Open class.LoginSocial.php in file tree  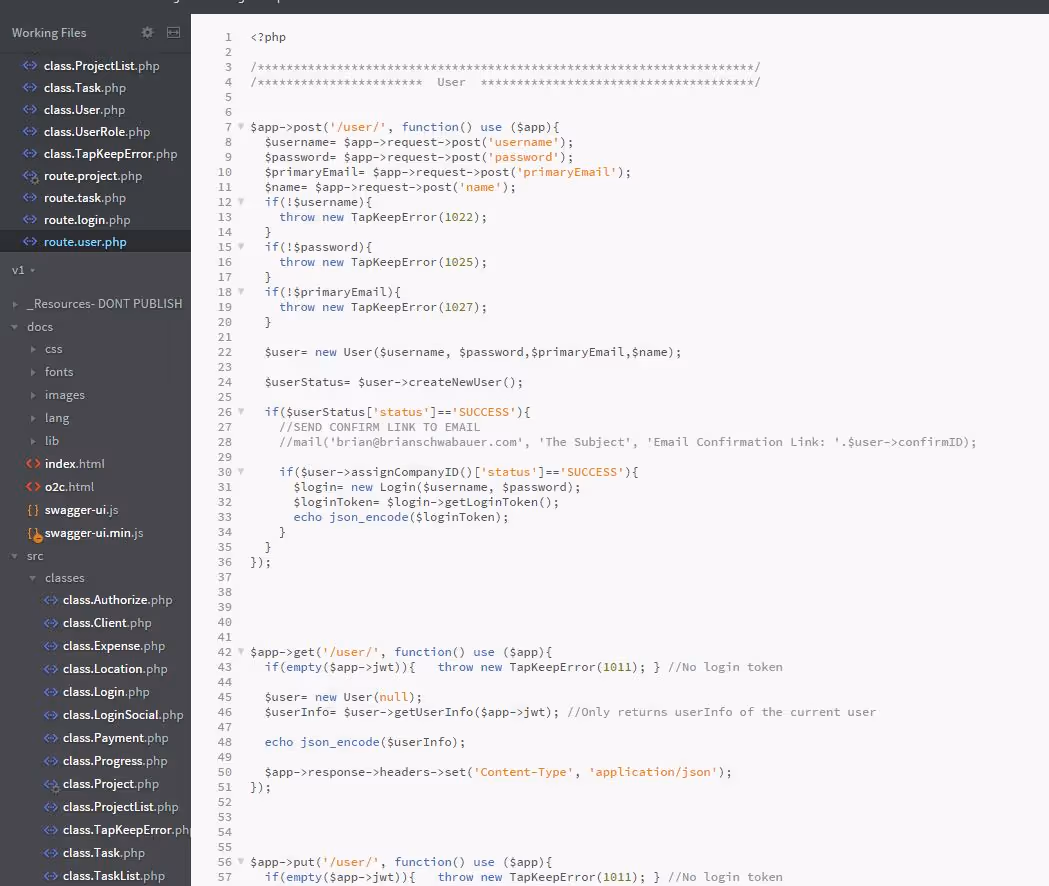(123, 715)
